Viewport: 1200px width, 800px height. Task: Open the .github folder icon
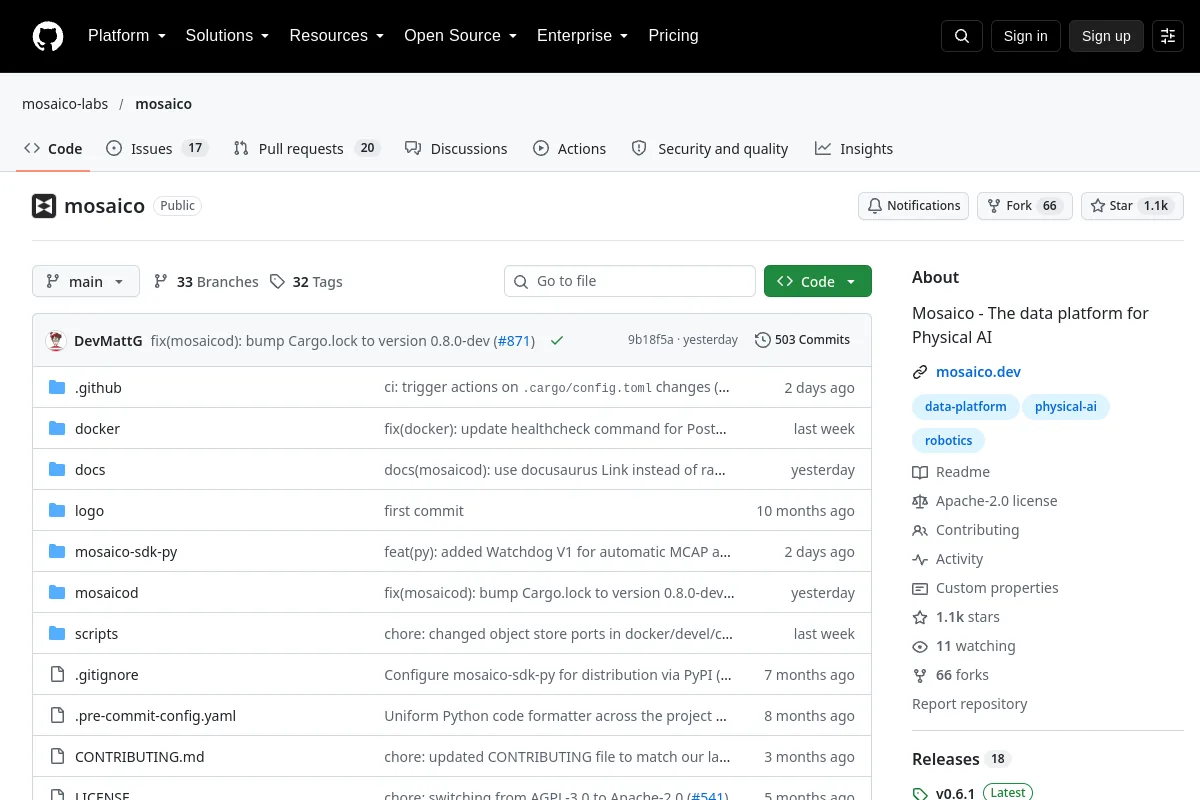57,388
